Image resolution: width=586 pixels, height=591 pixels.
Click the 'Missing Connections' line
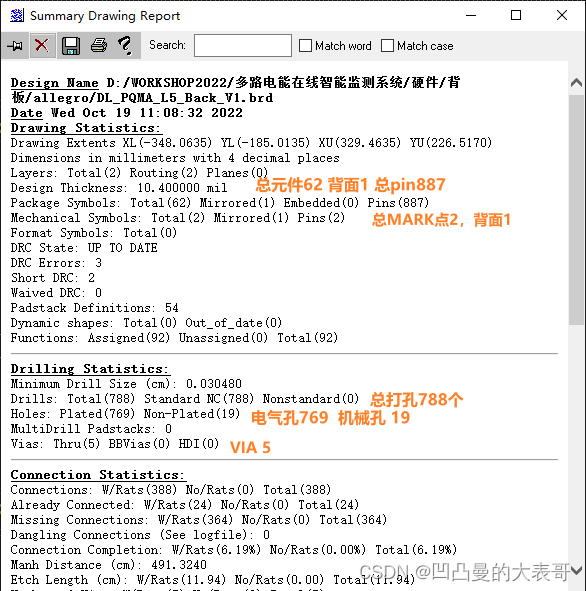tap(199, 520)
